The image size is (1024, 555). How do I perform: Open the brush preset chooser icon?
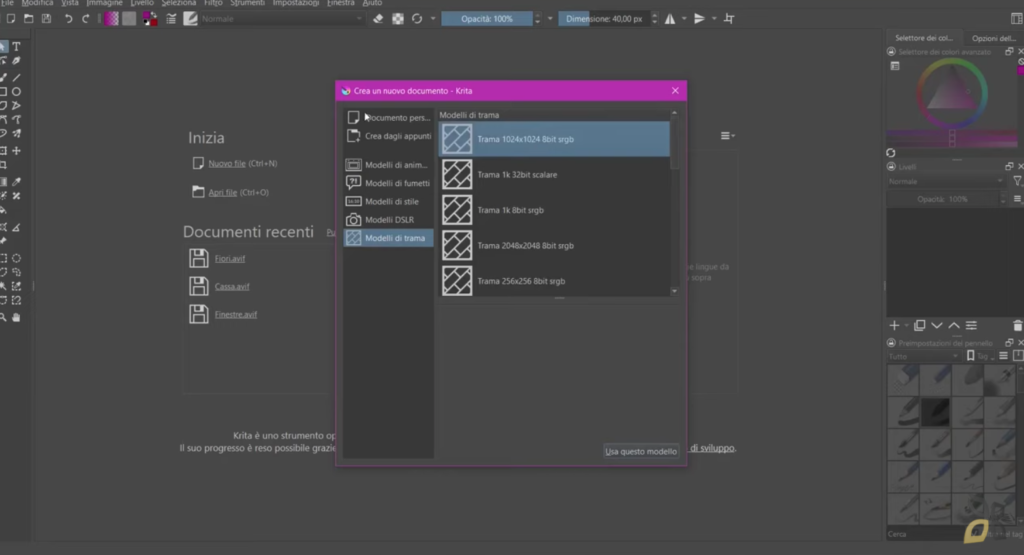[190, 19]
